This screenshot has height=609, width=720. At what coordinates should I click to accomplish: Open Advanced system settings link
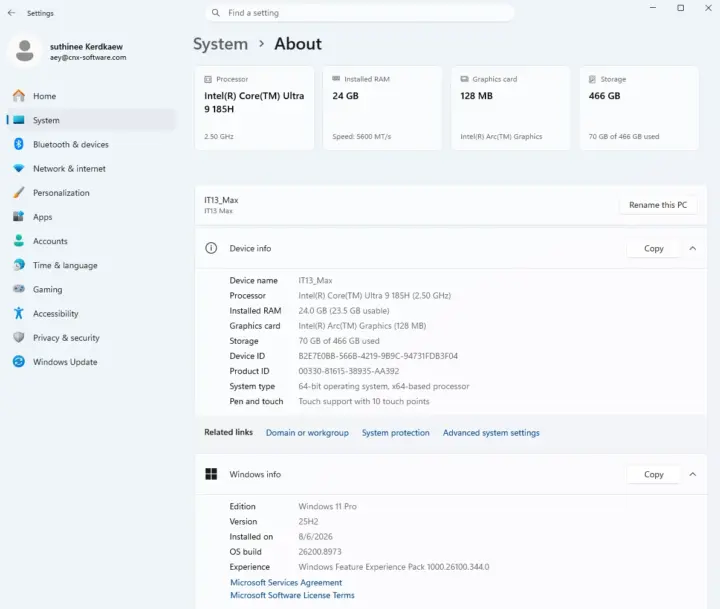click(x=491, y=433)
